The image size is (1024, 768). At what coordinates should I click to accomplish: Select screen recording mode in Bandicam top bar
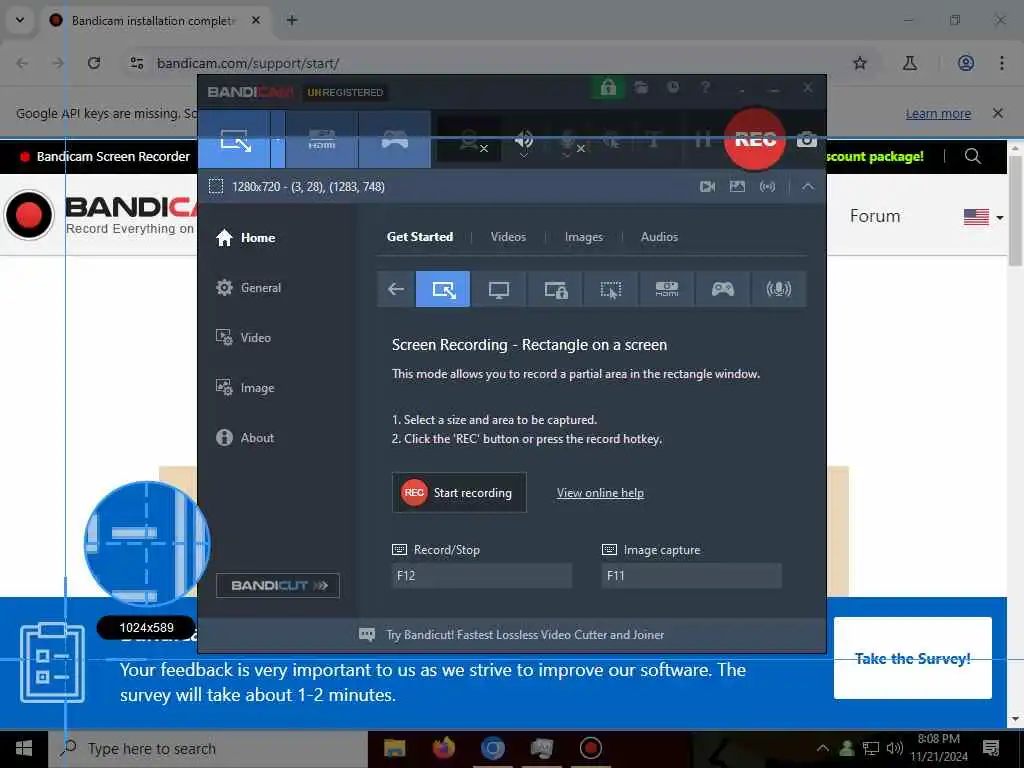pos(234,139)
